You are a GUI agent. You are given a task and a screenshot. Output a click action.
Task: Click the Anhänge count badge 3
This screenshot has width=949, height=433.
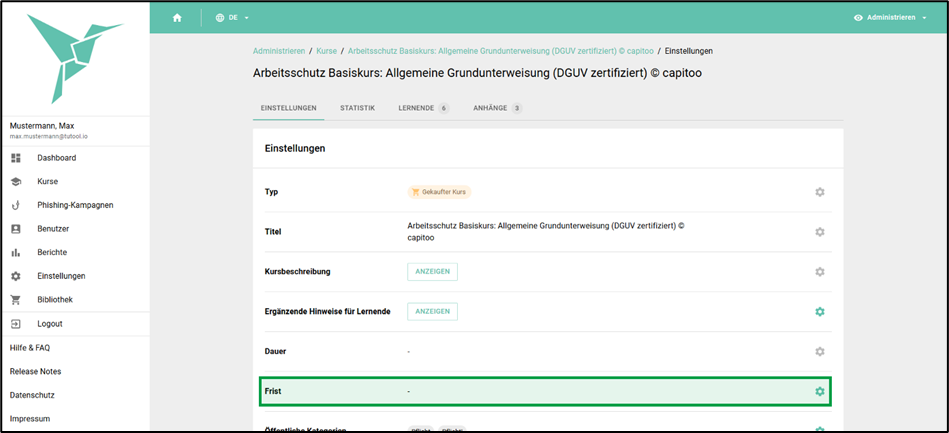[x=516, y=108]
